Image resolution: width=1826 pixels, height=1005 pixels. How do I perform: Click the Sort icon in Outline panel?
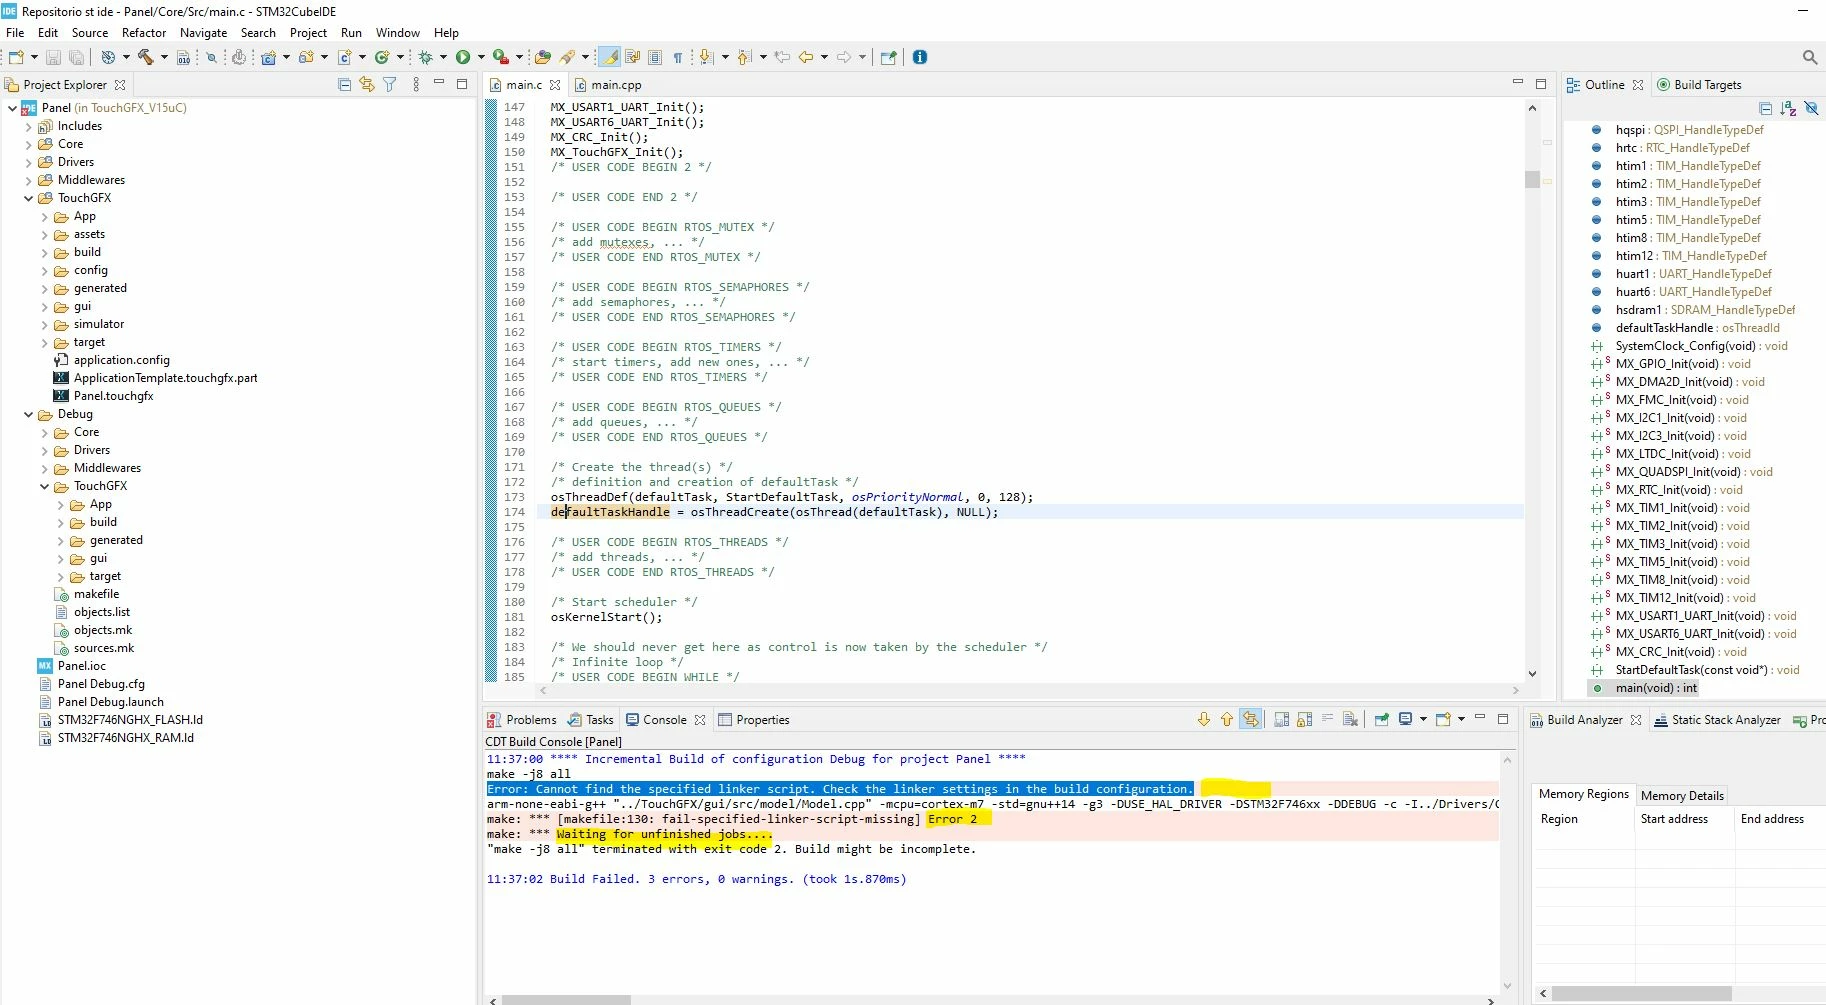[1788, 108]
